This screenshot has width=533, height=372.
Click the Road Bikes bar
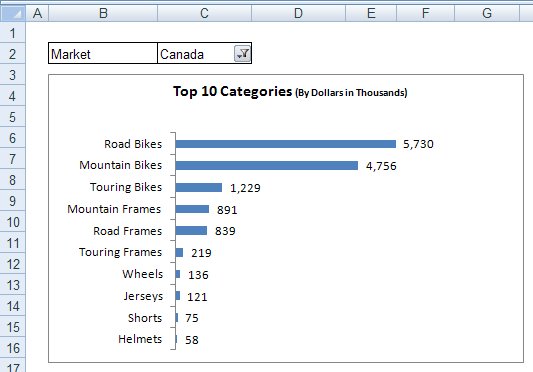(x=286, y=144)
